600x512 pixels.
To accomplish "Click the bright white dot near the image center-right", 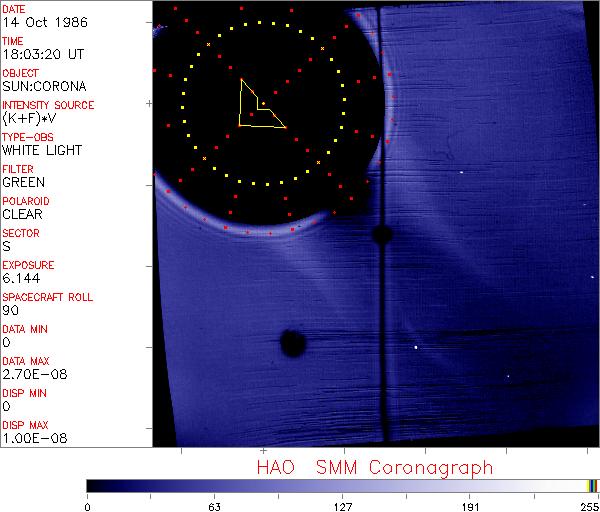I will pos(416,347).
